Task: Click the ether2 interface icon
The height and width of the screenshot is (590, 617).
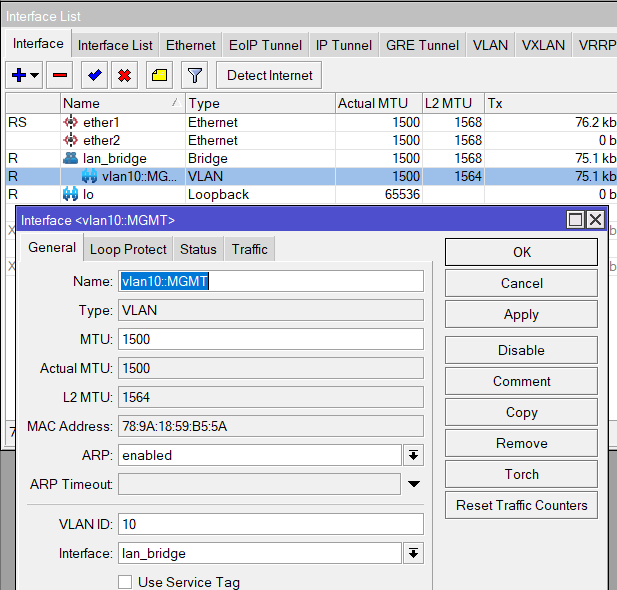Action: click(70, 141)
